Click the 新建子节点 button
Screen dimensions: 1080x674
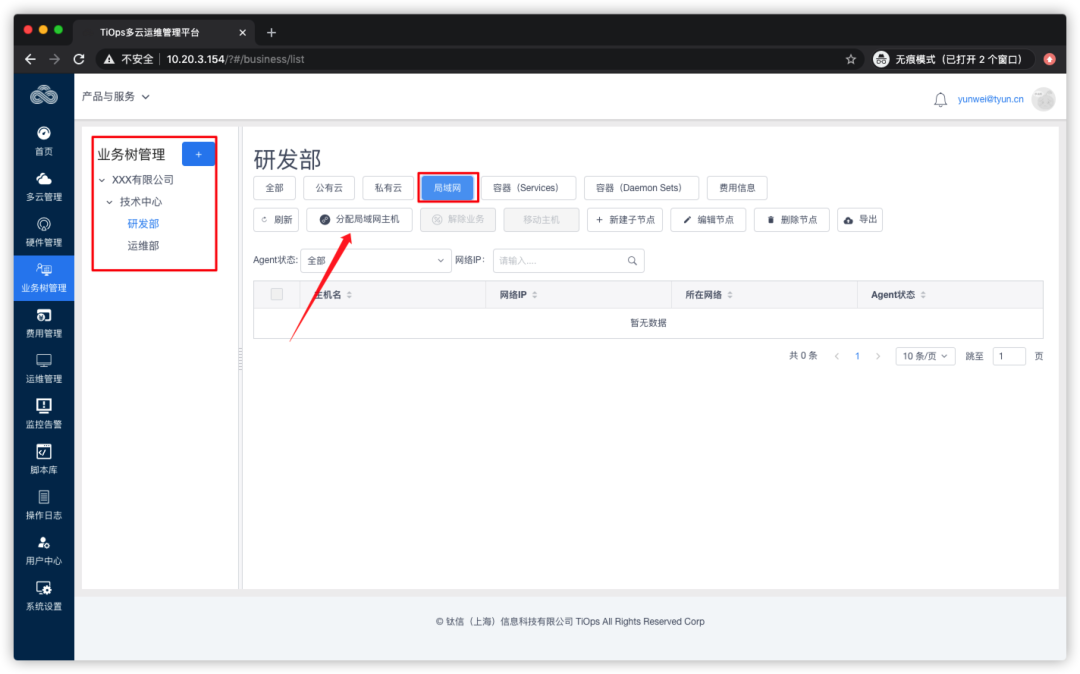tap(624, 219)
